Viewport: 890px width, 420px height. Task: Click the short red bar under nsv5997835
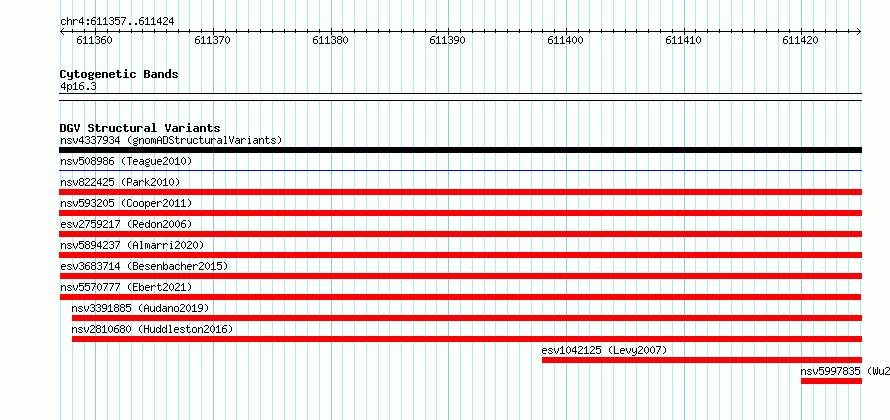[831, 381]
